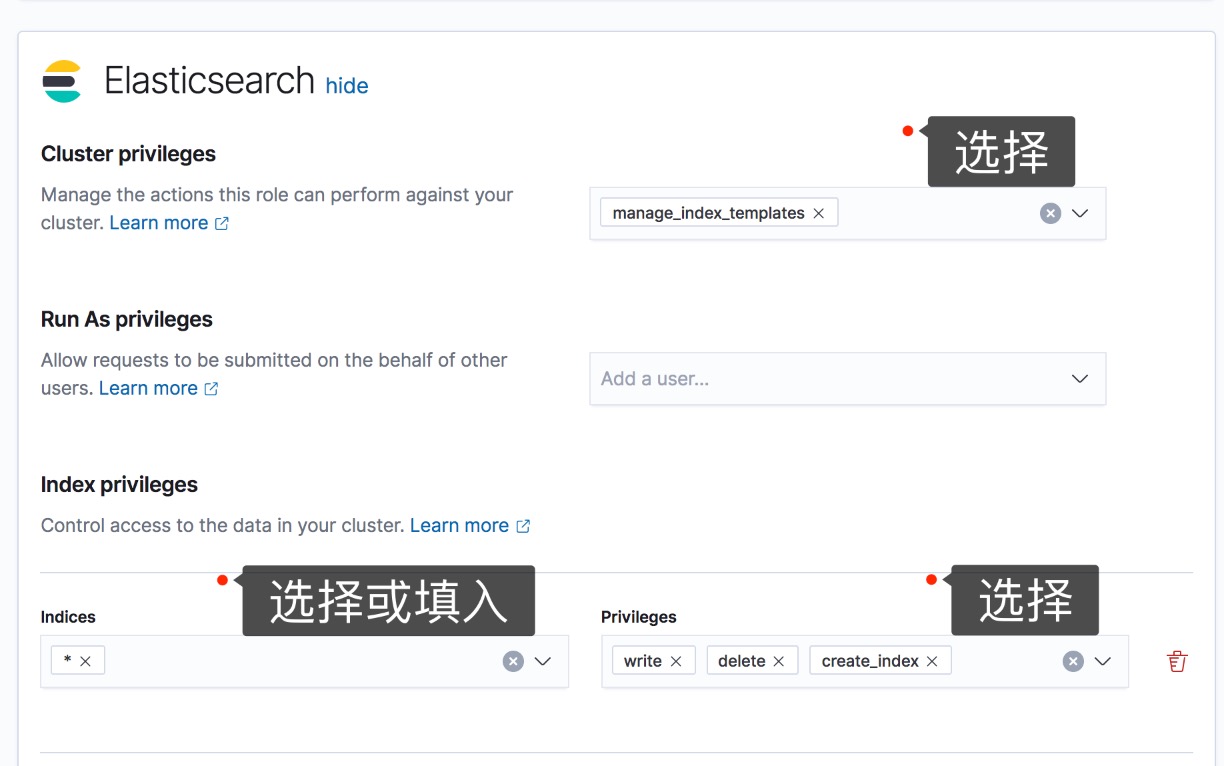The height and width of the screenshot is (766, 1224).
Task: Clear the Indices field using its x circle
Action: (x=513, y=661)
